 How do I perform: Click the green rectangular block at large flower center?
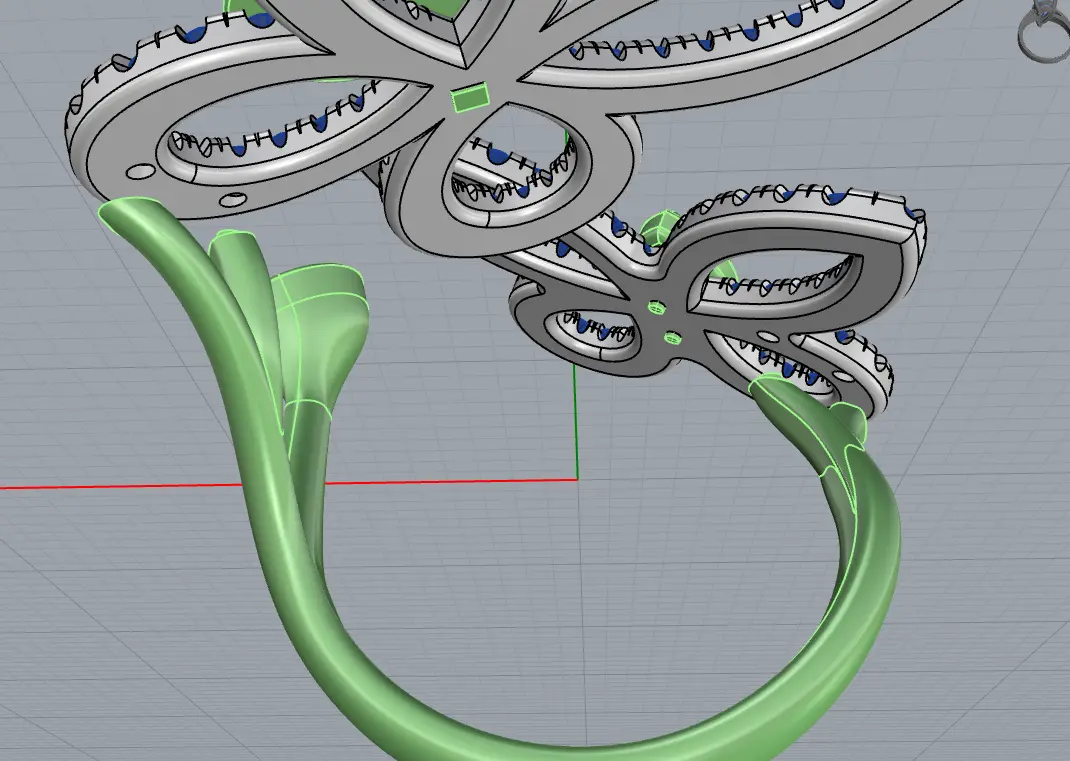point(470,98)
